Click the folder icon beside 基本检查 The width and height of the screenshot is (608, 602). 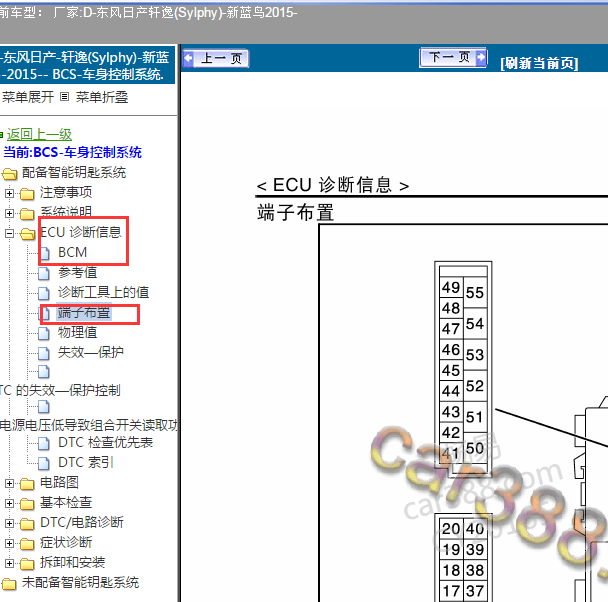pyautogui.click(x=27, y=504)
